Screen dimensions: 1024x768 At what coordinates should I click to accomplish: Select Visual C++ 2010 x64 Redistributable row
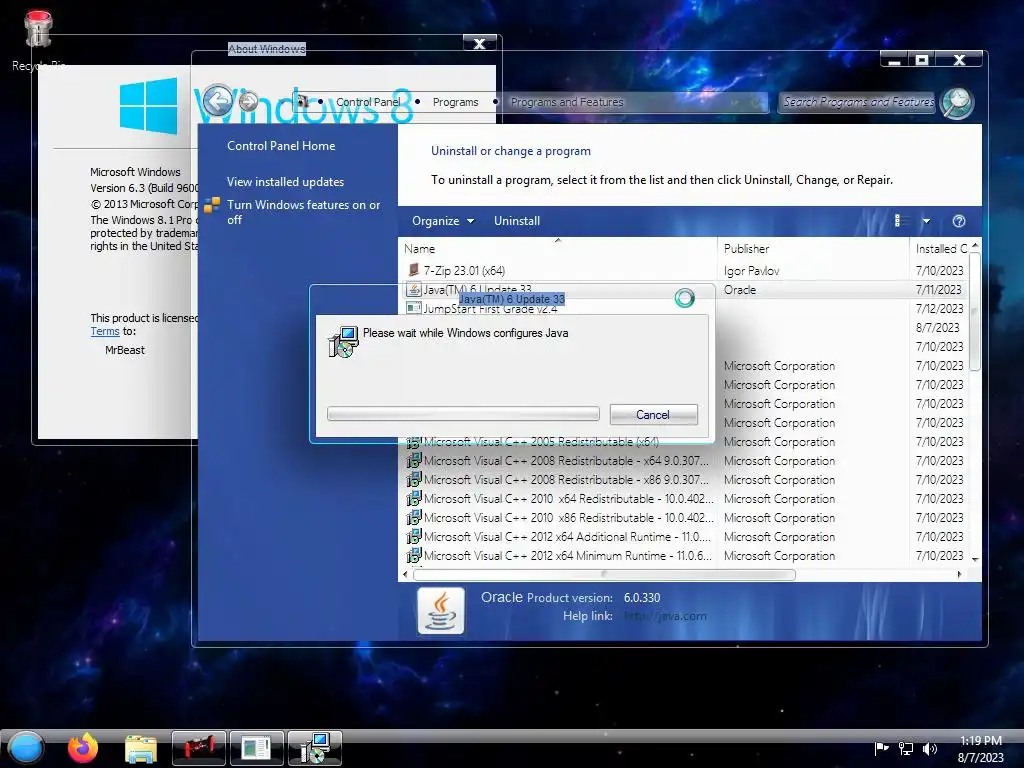coord(683,499)
